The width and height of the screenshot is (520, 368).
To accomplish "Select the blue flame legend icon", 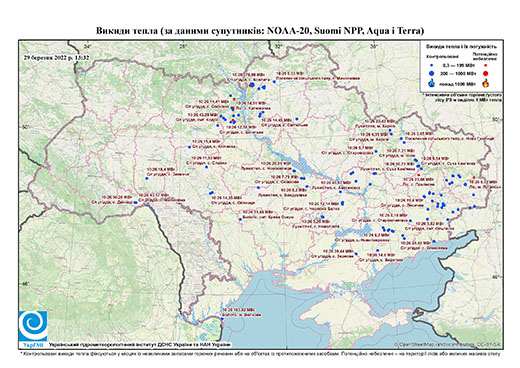I will (432, 83).
